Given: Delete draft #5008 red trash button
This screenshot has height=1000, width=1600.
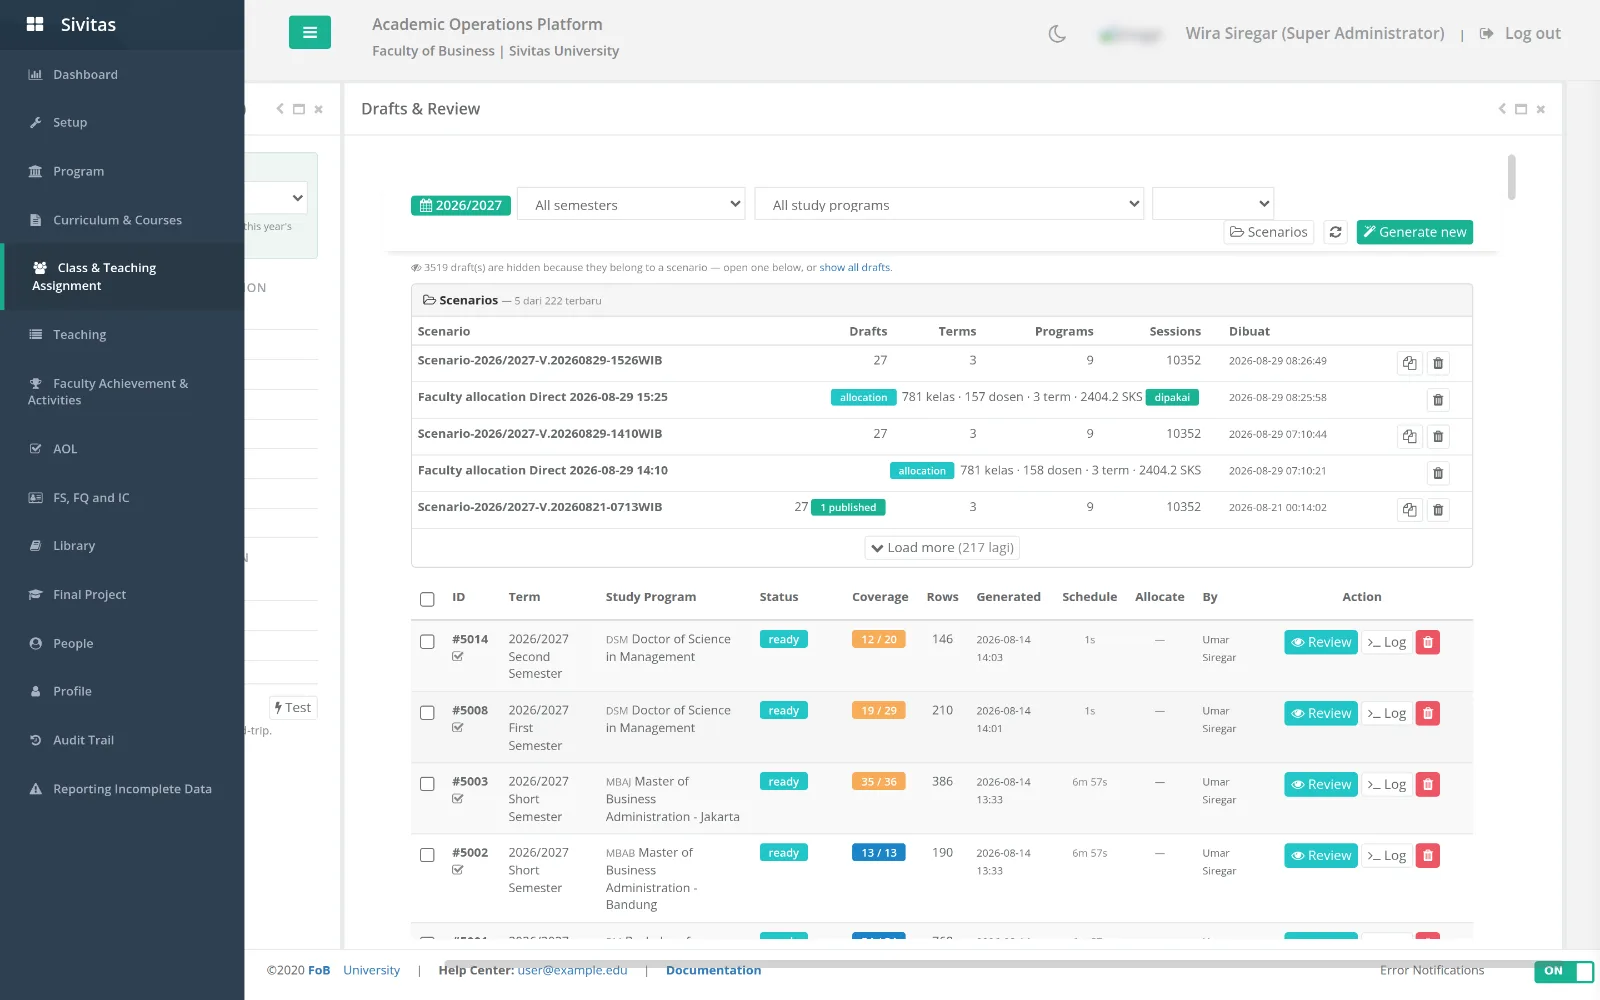Looking at the screenshot, I should point(1428,713).
